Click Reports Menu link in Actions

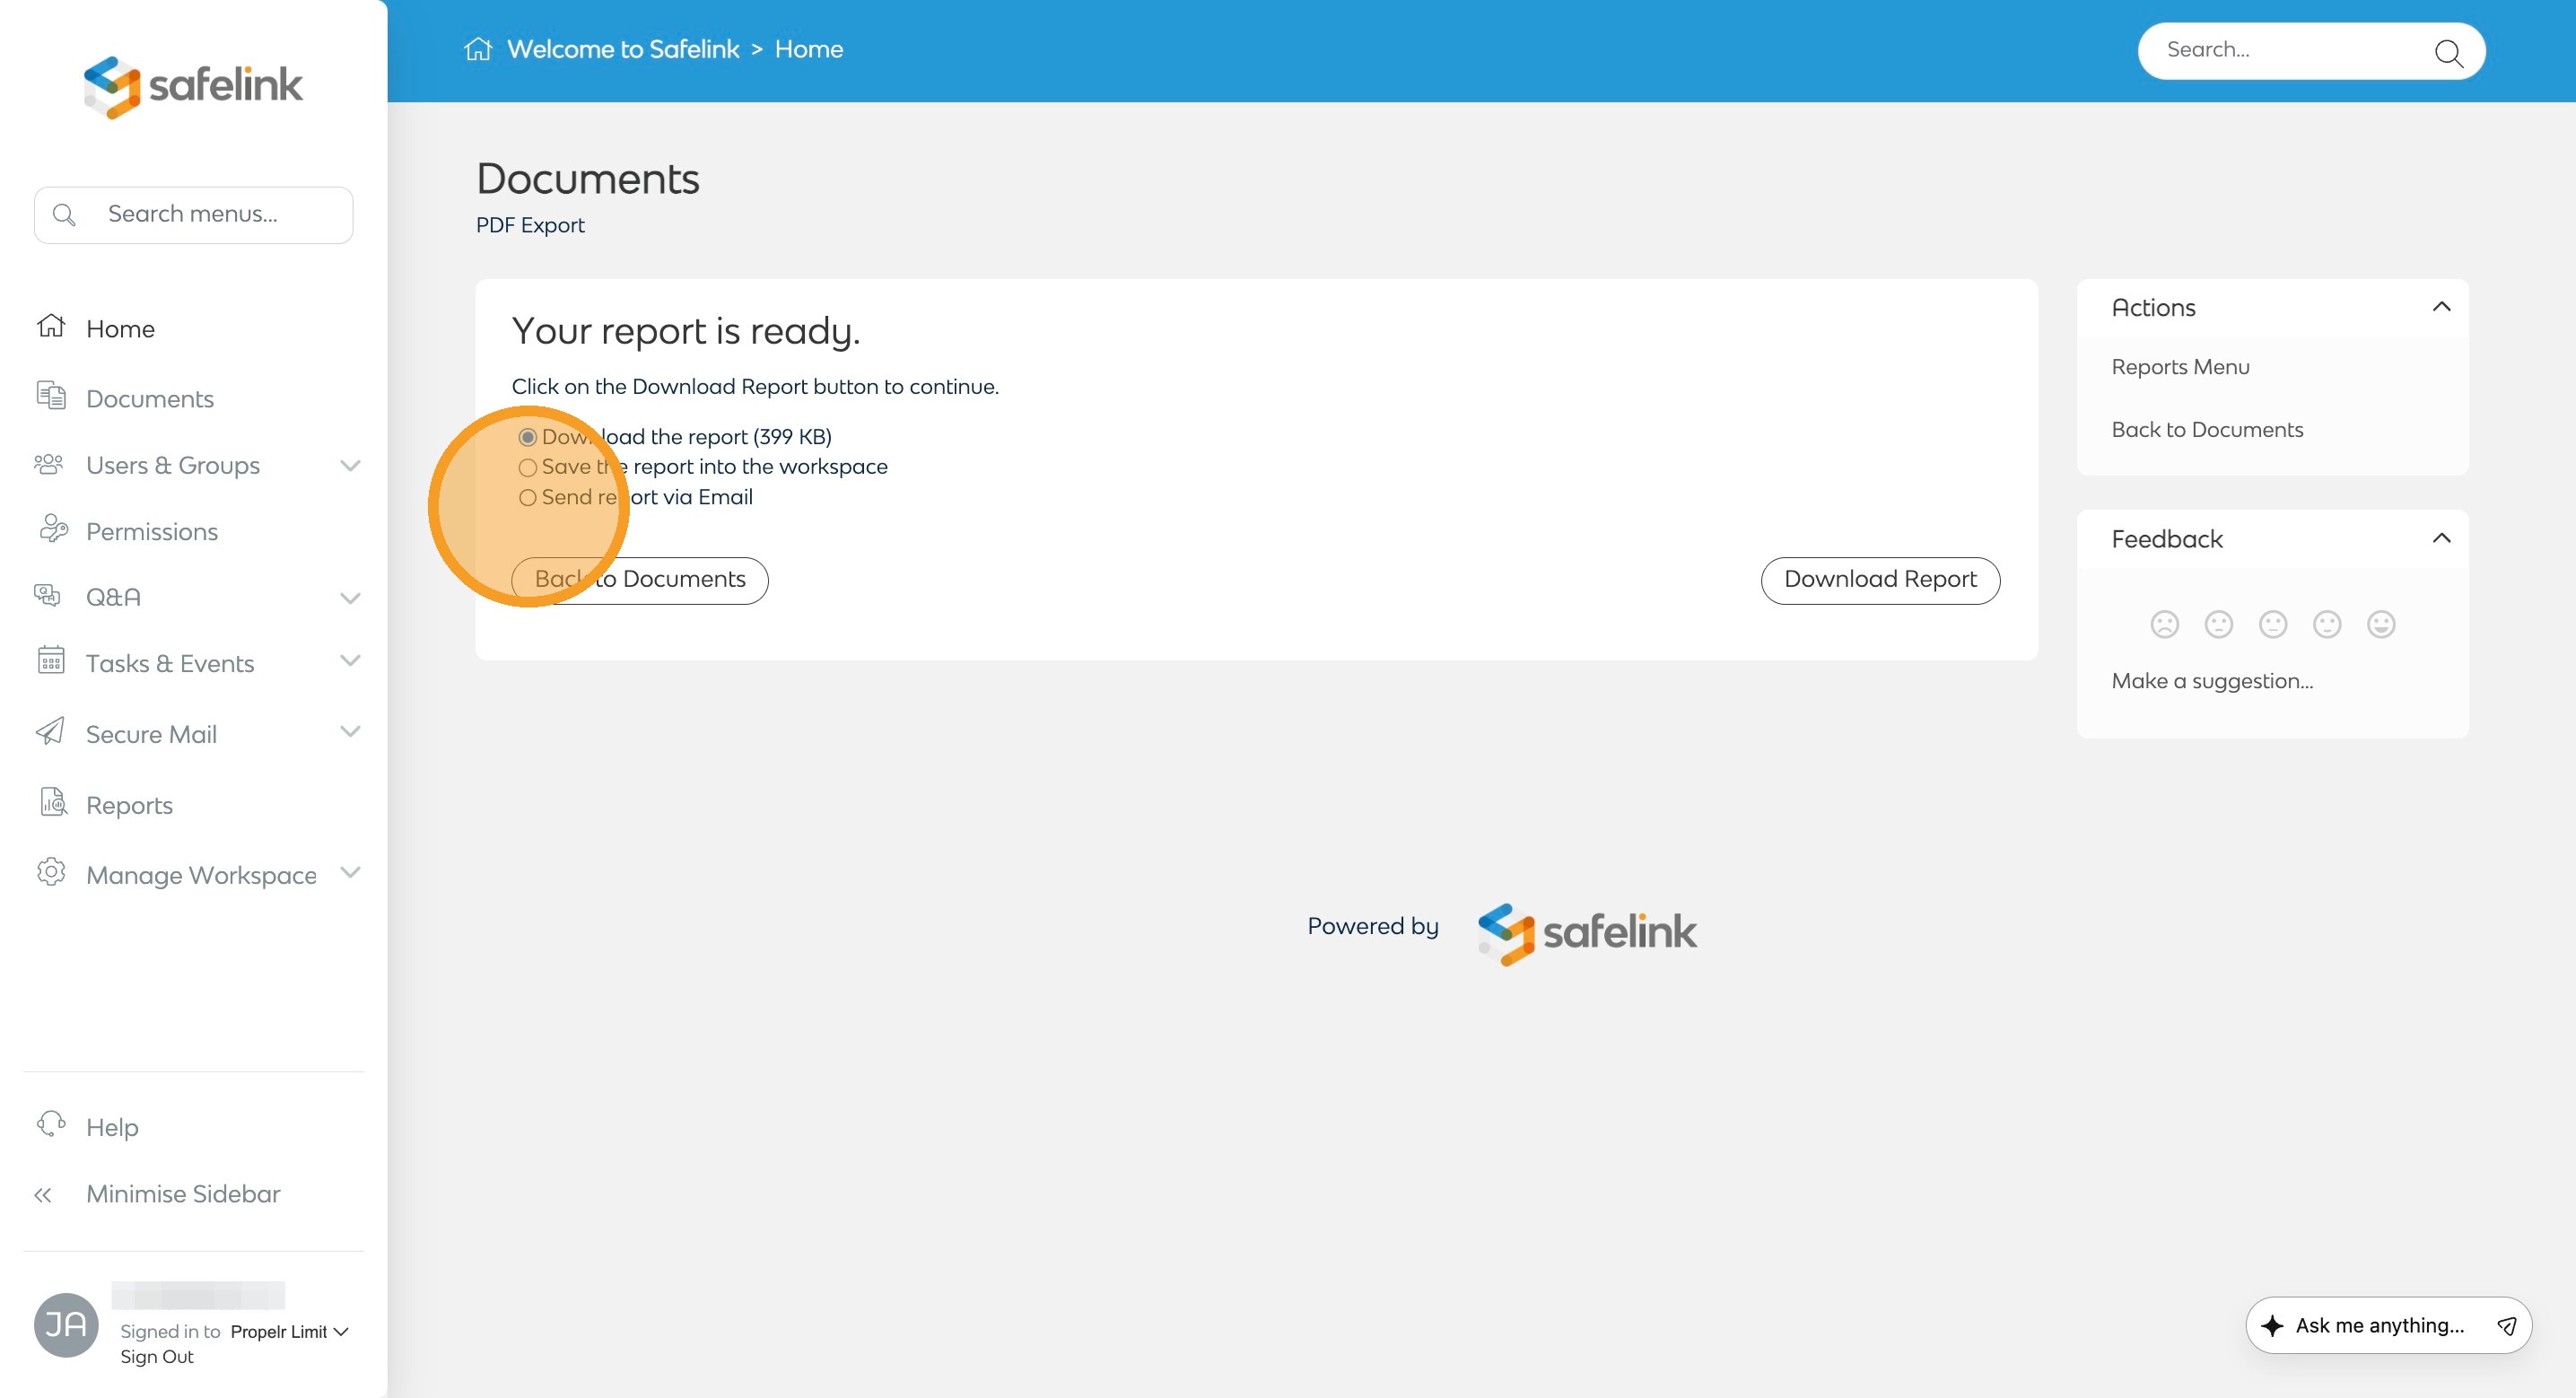click(2180, 367)
